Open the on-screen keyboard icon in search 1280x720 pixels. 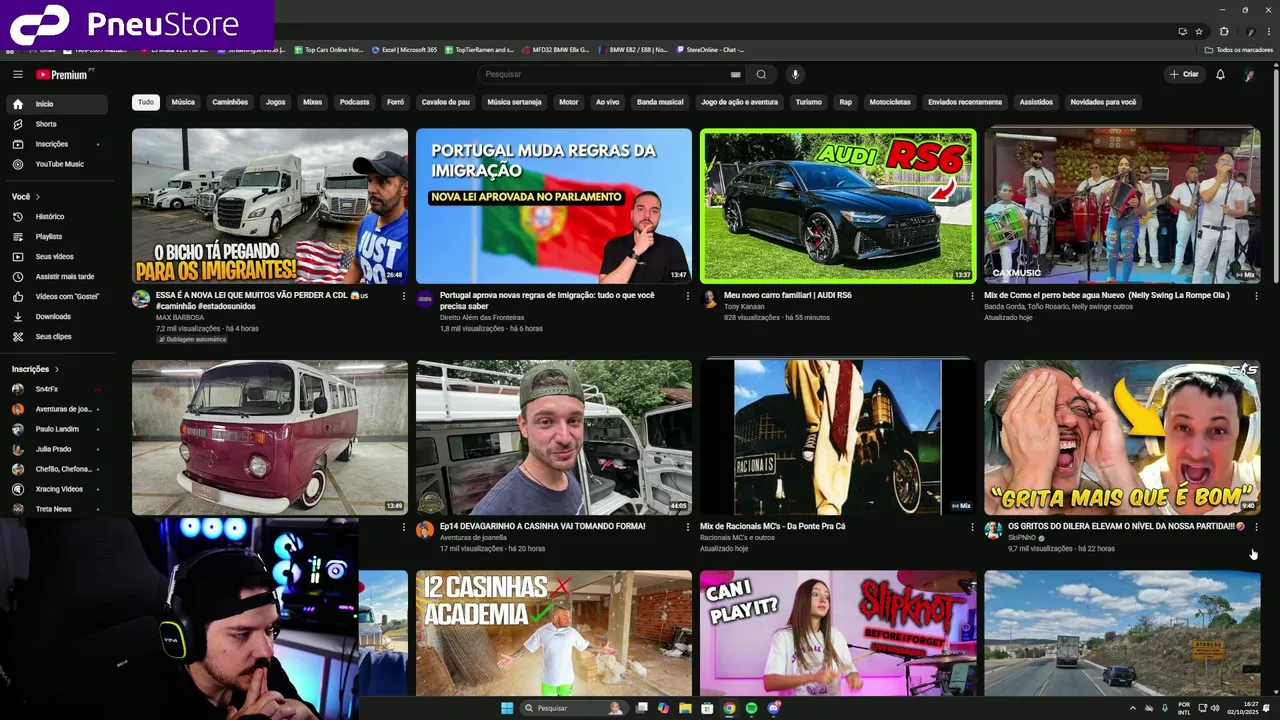point(736,74)
